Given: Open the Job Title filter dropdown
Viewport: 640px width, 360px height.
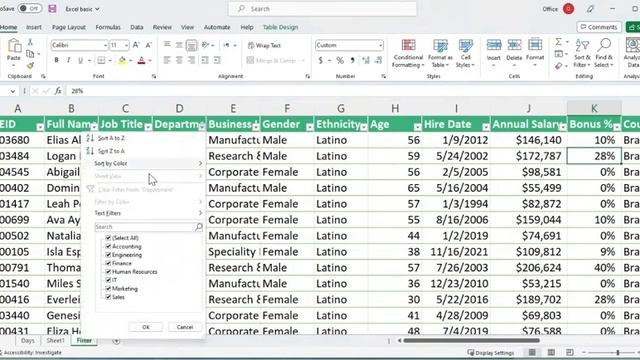Looking at the screenshot, I should click(x=148, y=127).
